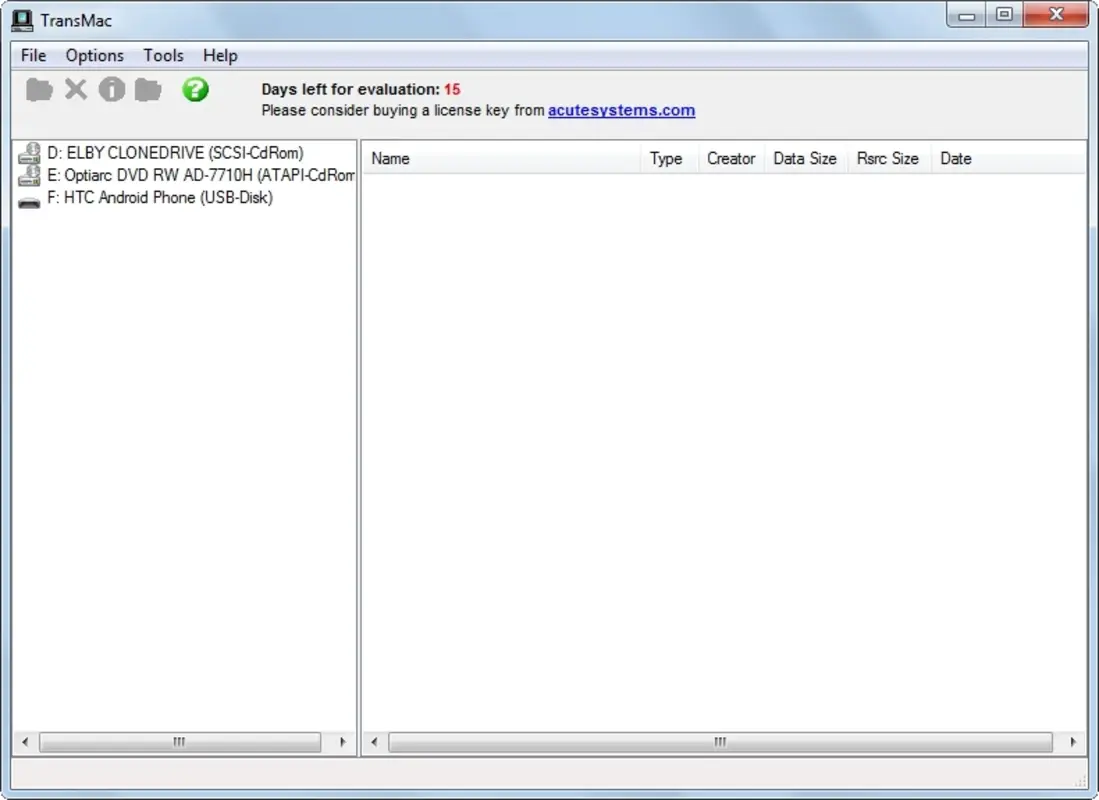Click the TransMac icon in the title bar
1099x800 pixels.
pos(22,18)
